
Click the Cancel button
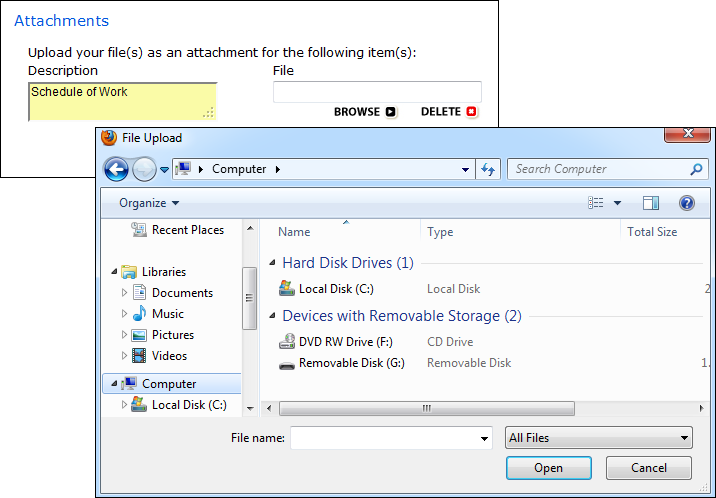(648, 468)
